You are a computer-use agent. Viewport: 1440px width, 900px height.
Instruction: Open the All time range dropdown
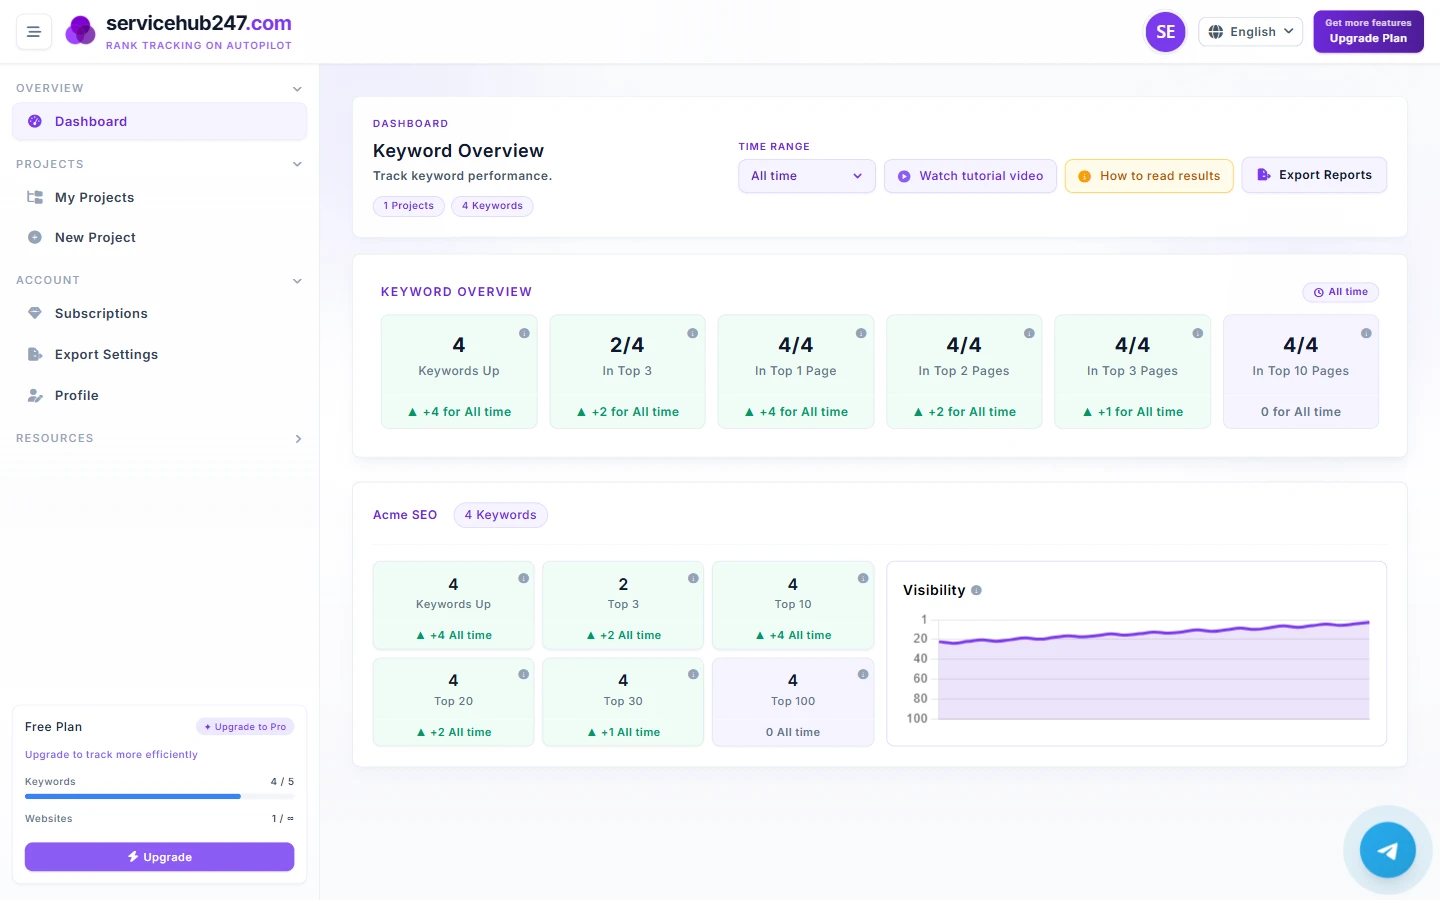pyautogui.click(x=807, y=176)
